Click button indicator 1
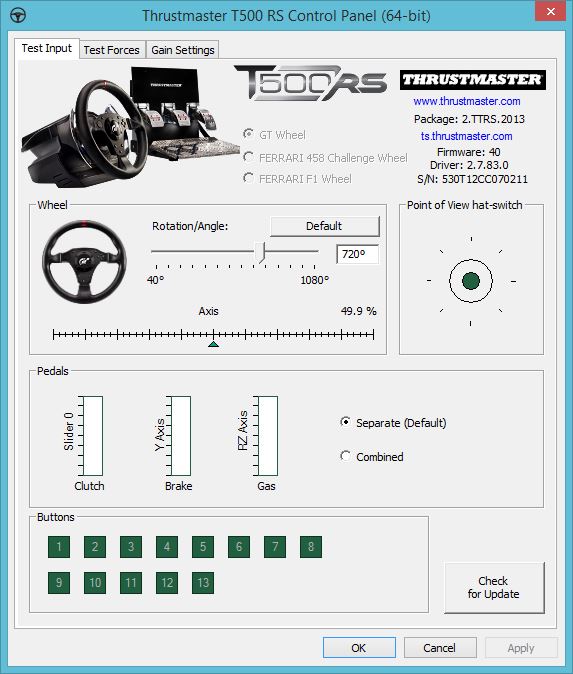Screen dimensions: 573x674 tap(59, 547)
